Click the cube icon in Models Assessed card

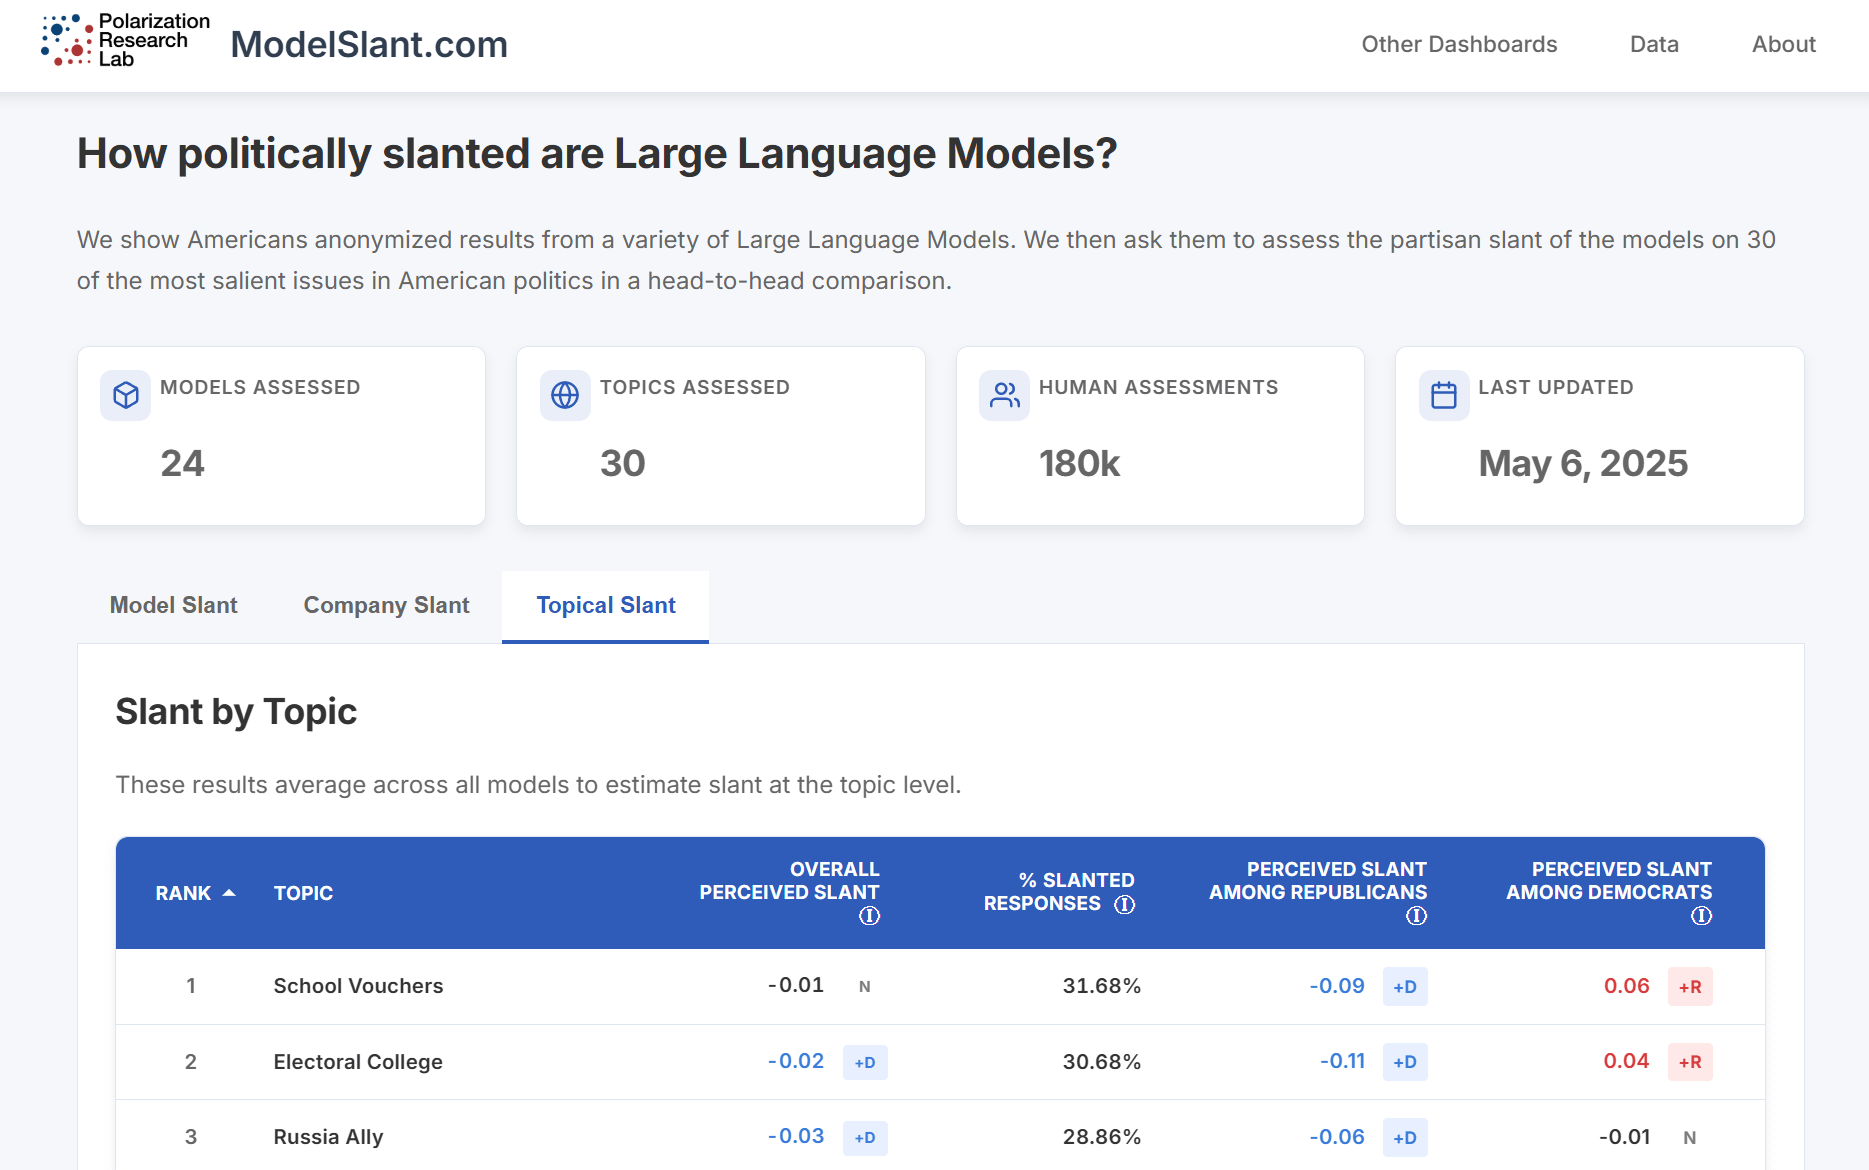tap(126, 395)
